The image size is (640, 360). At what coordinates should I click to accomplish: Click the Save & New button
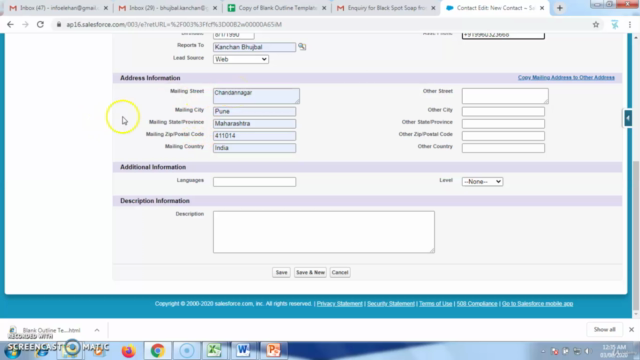pos(310,272)
